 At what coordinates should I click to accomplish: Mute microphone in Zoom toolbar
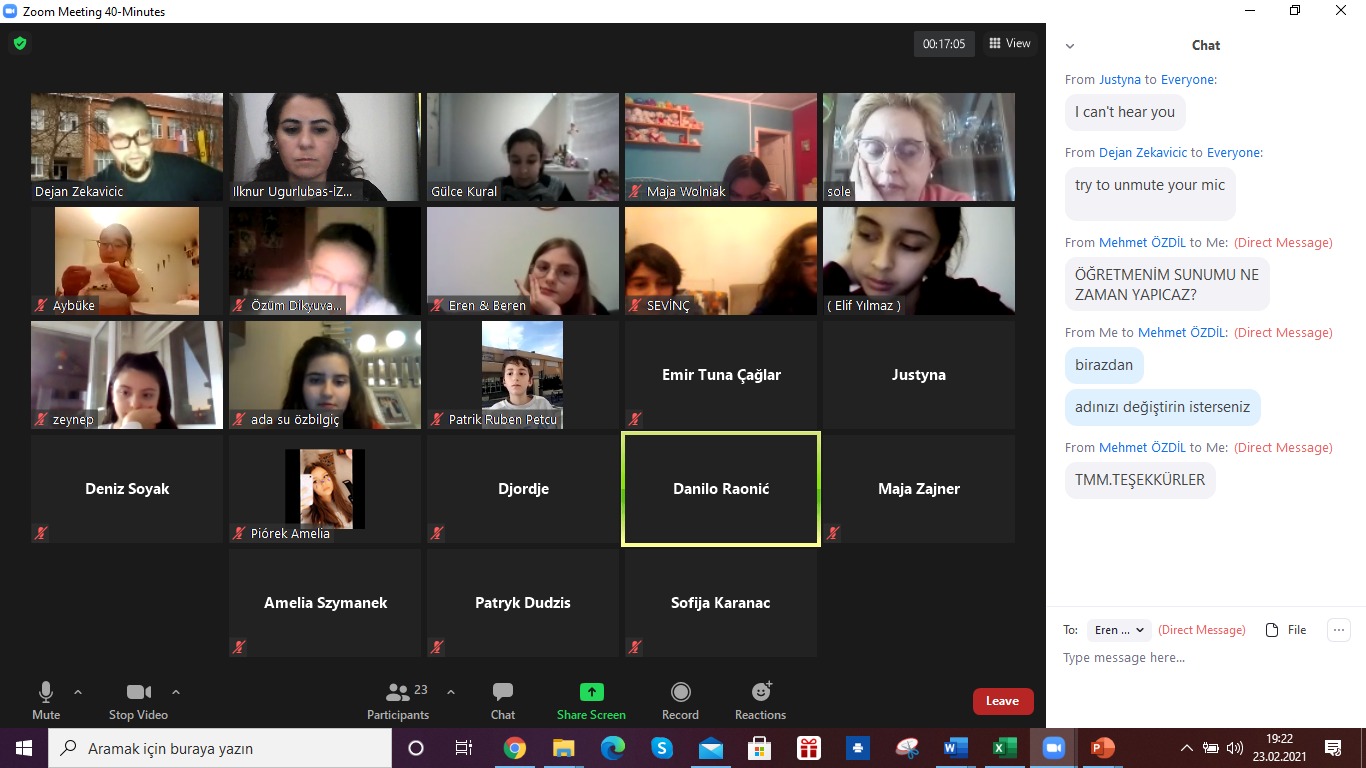(46, 700)
